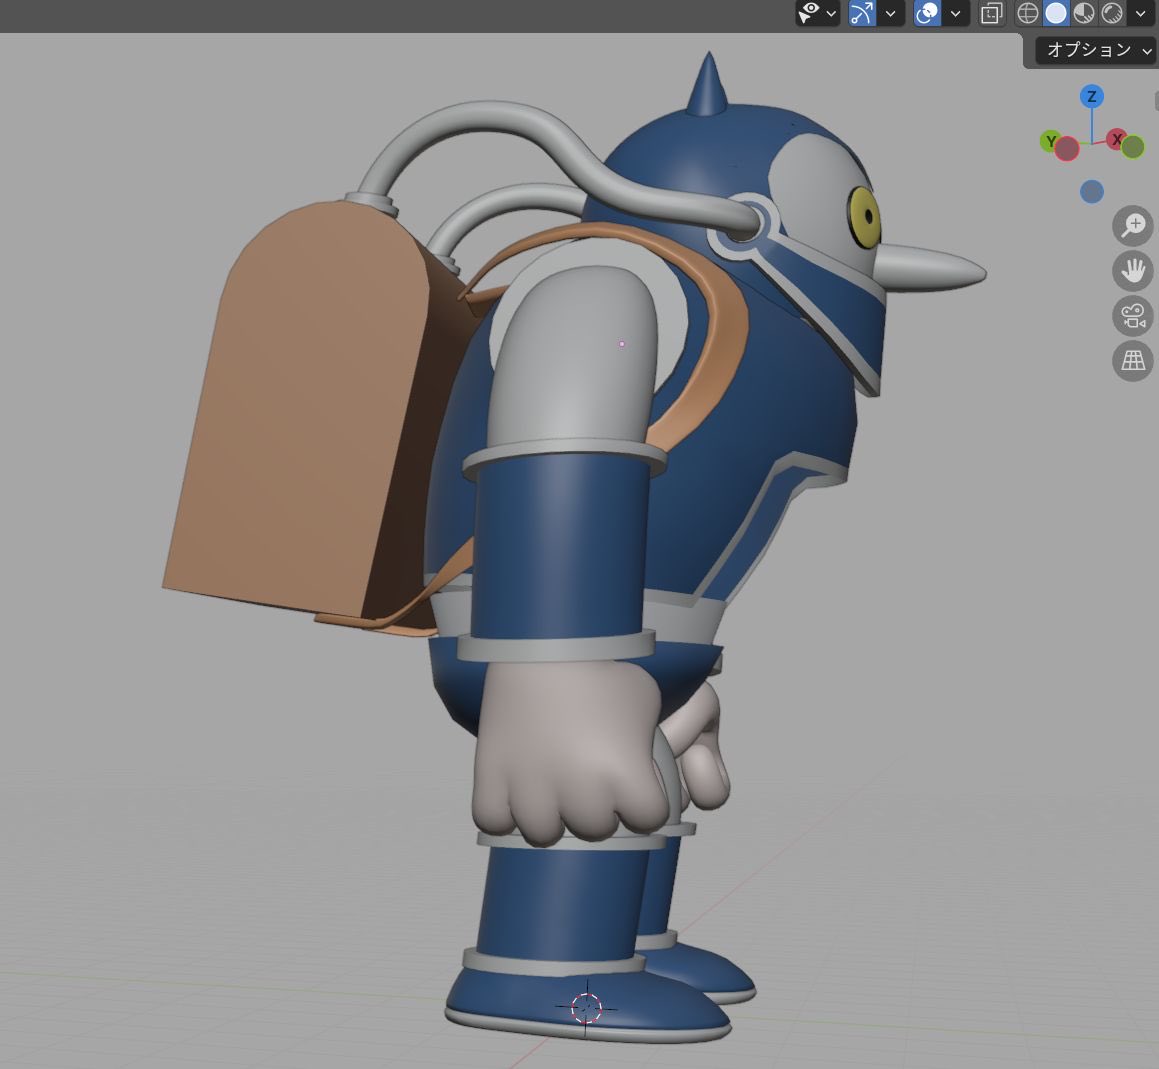Switch to rendered viewport shading

click(x=1112, y=13)
